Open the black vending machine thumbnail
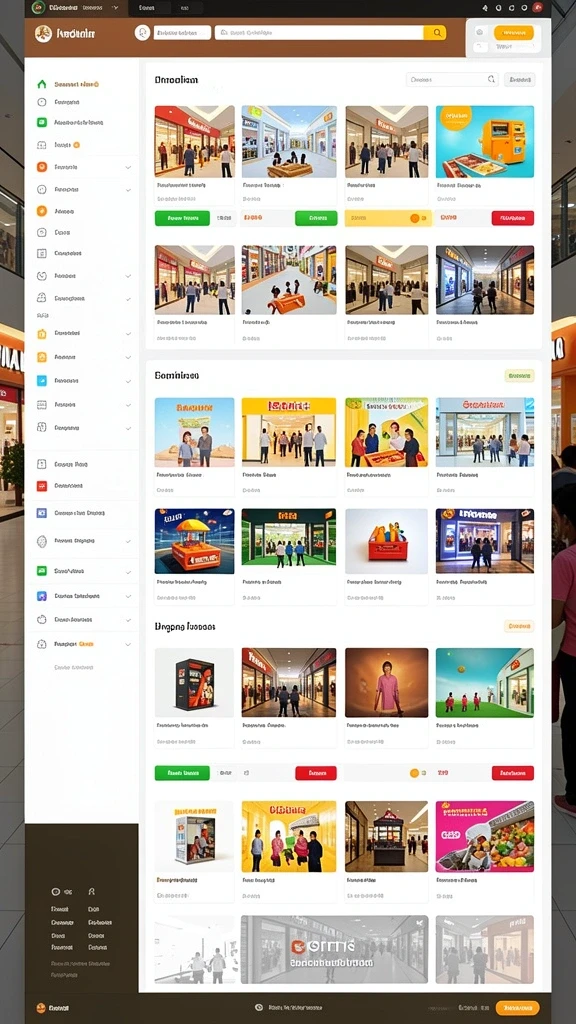Viewport: 576px width, 1024px height. [x=194, y=682]
